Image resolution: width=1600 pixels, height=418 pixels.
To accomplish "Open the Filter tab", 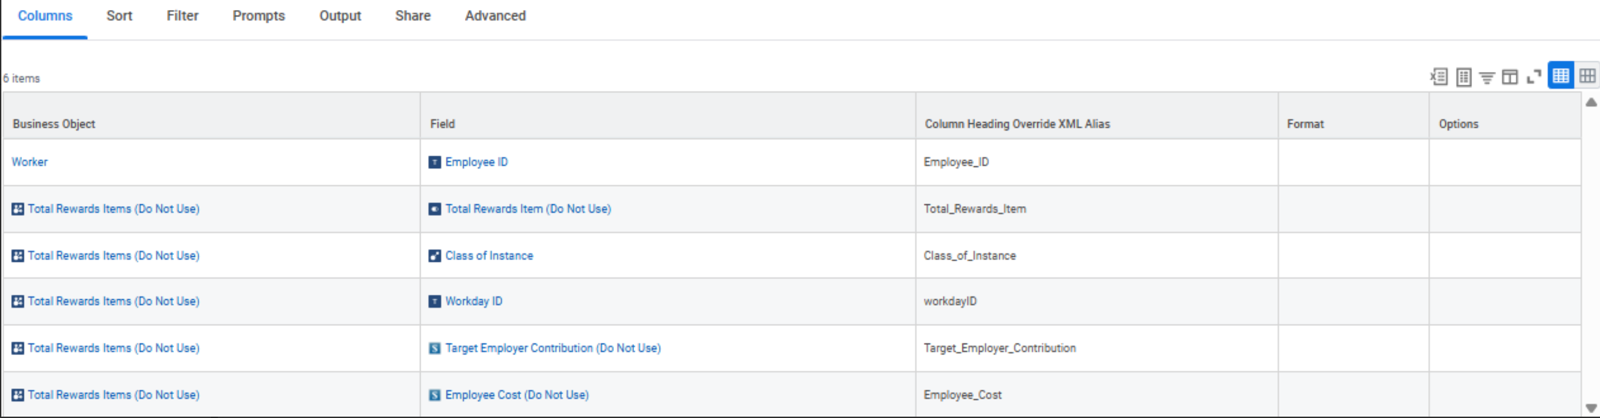I will 183,16.
